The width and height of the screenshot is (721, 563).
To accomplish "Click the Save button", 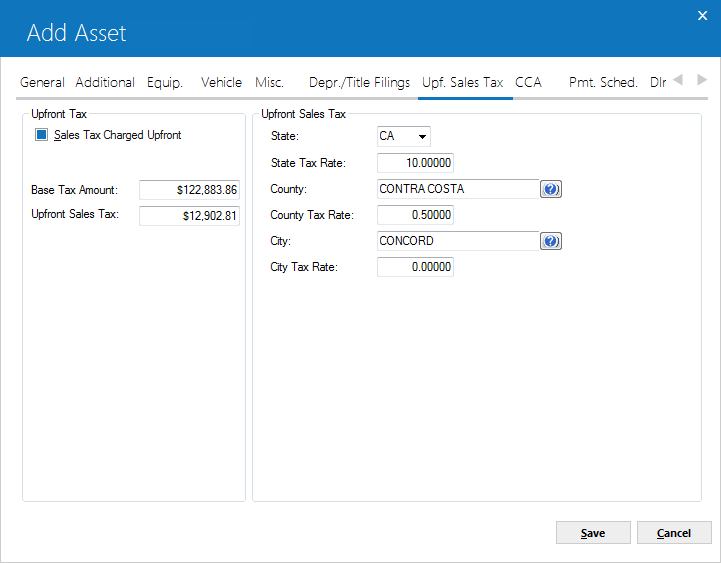I will [593, 533].
